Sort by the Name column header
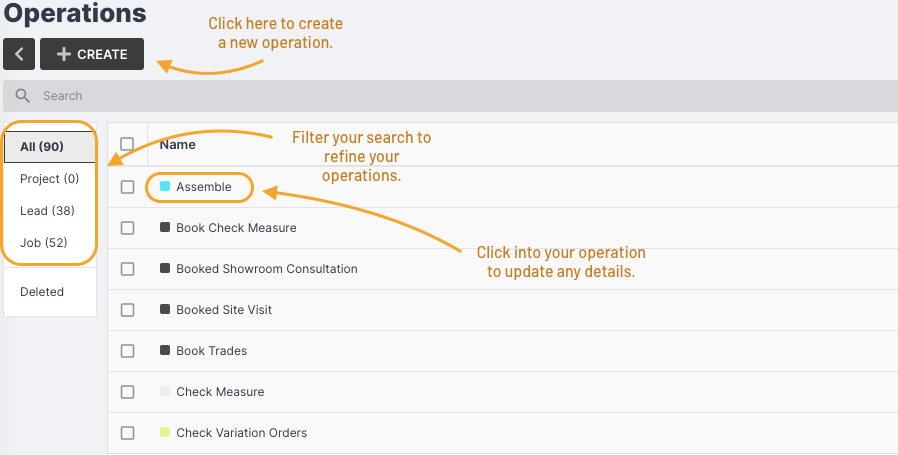 tap(178, 145)
